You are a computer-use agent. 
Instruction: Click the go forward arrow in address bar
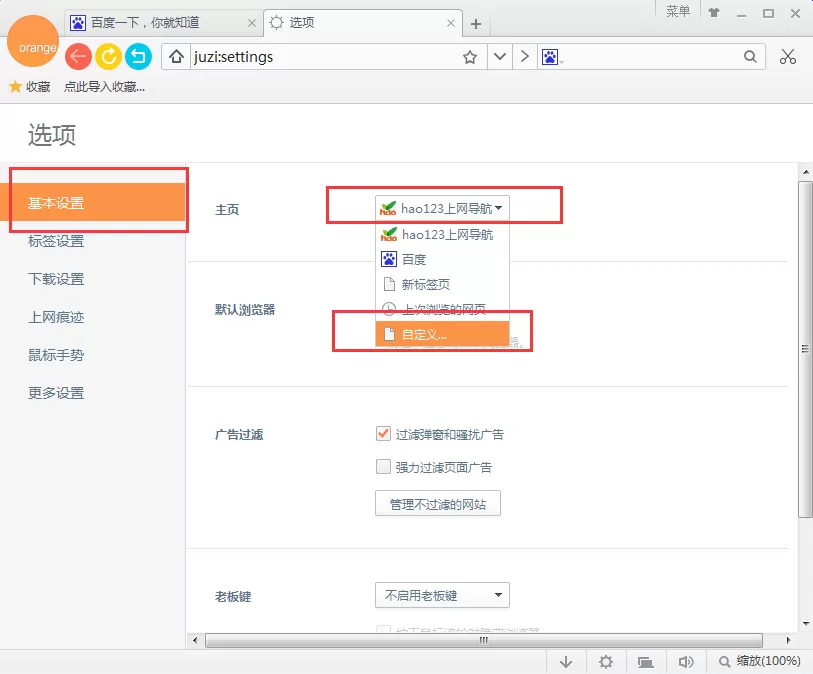coord(525,57)
